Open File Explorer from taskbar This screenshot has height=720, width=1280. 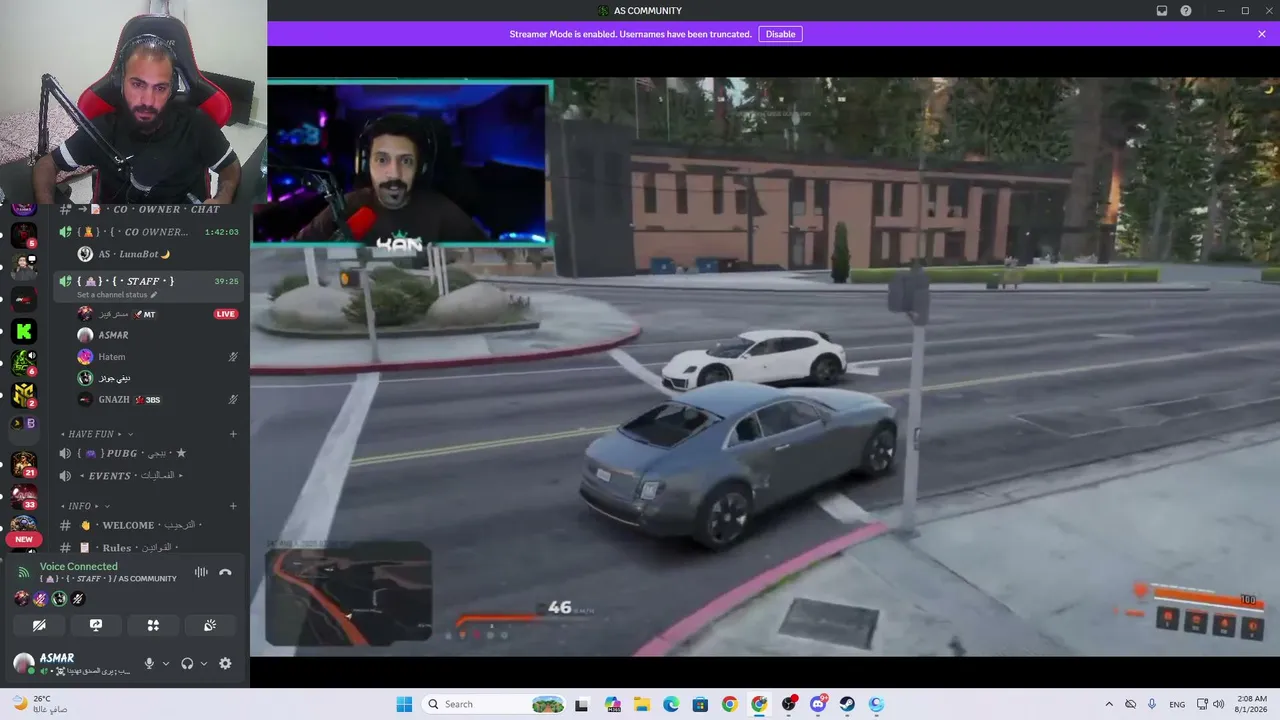[642, 704]
